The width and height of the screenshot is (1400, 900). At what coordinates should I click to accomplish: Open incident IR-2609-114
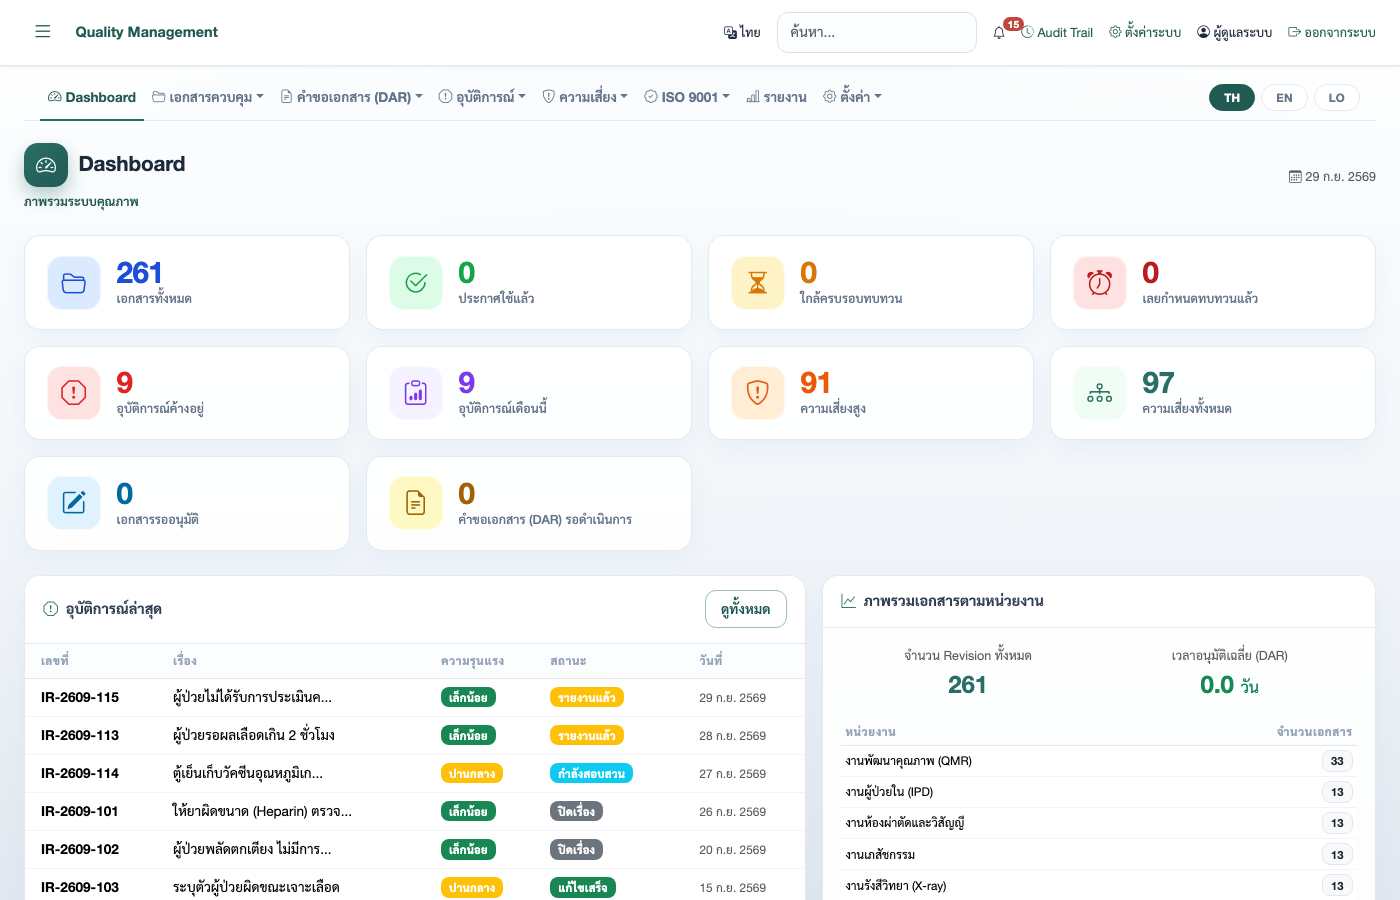pyautogui.click(x=80, y=773)
